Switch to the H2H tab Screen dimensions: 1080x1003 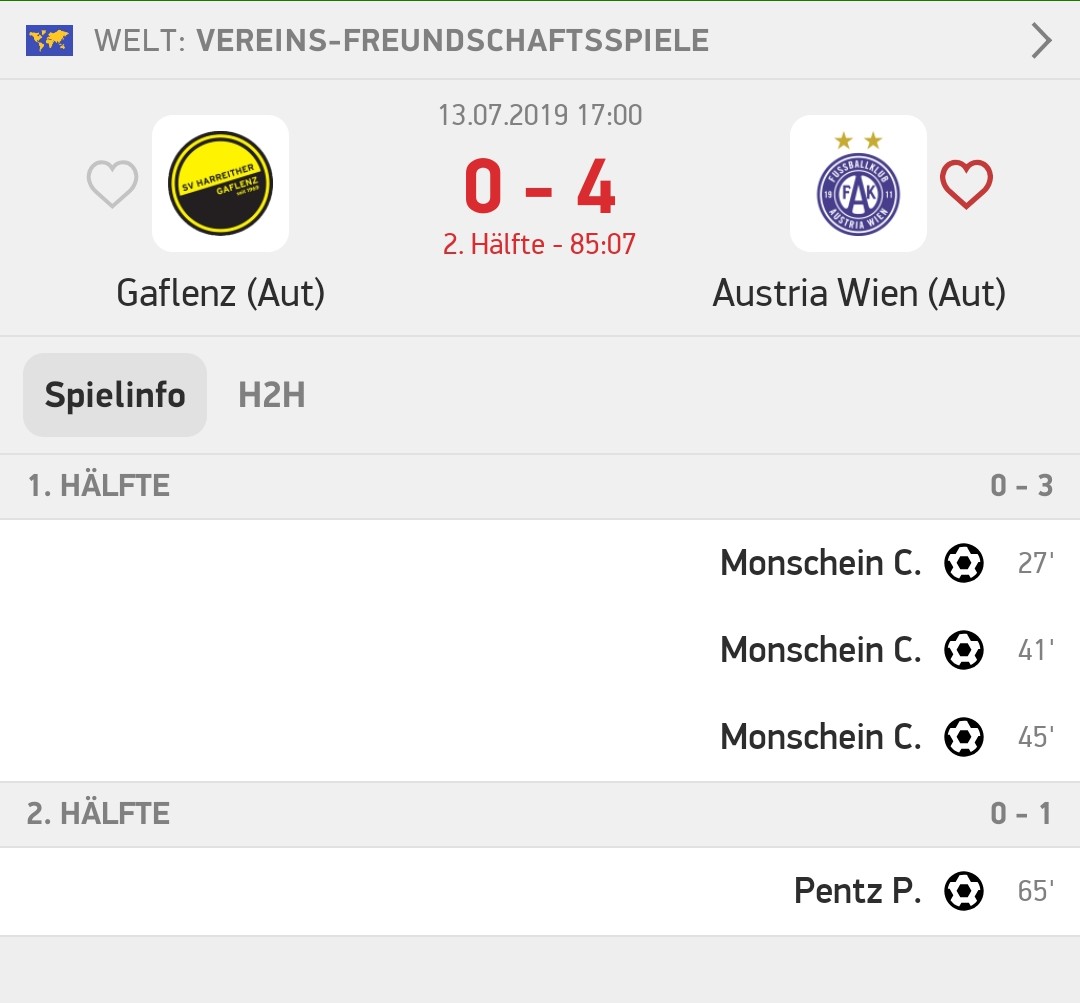click(271, 395)
